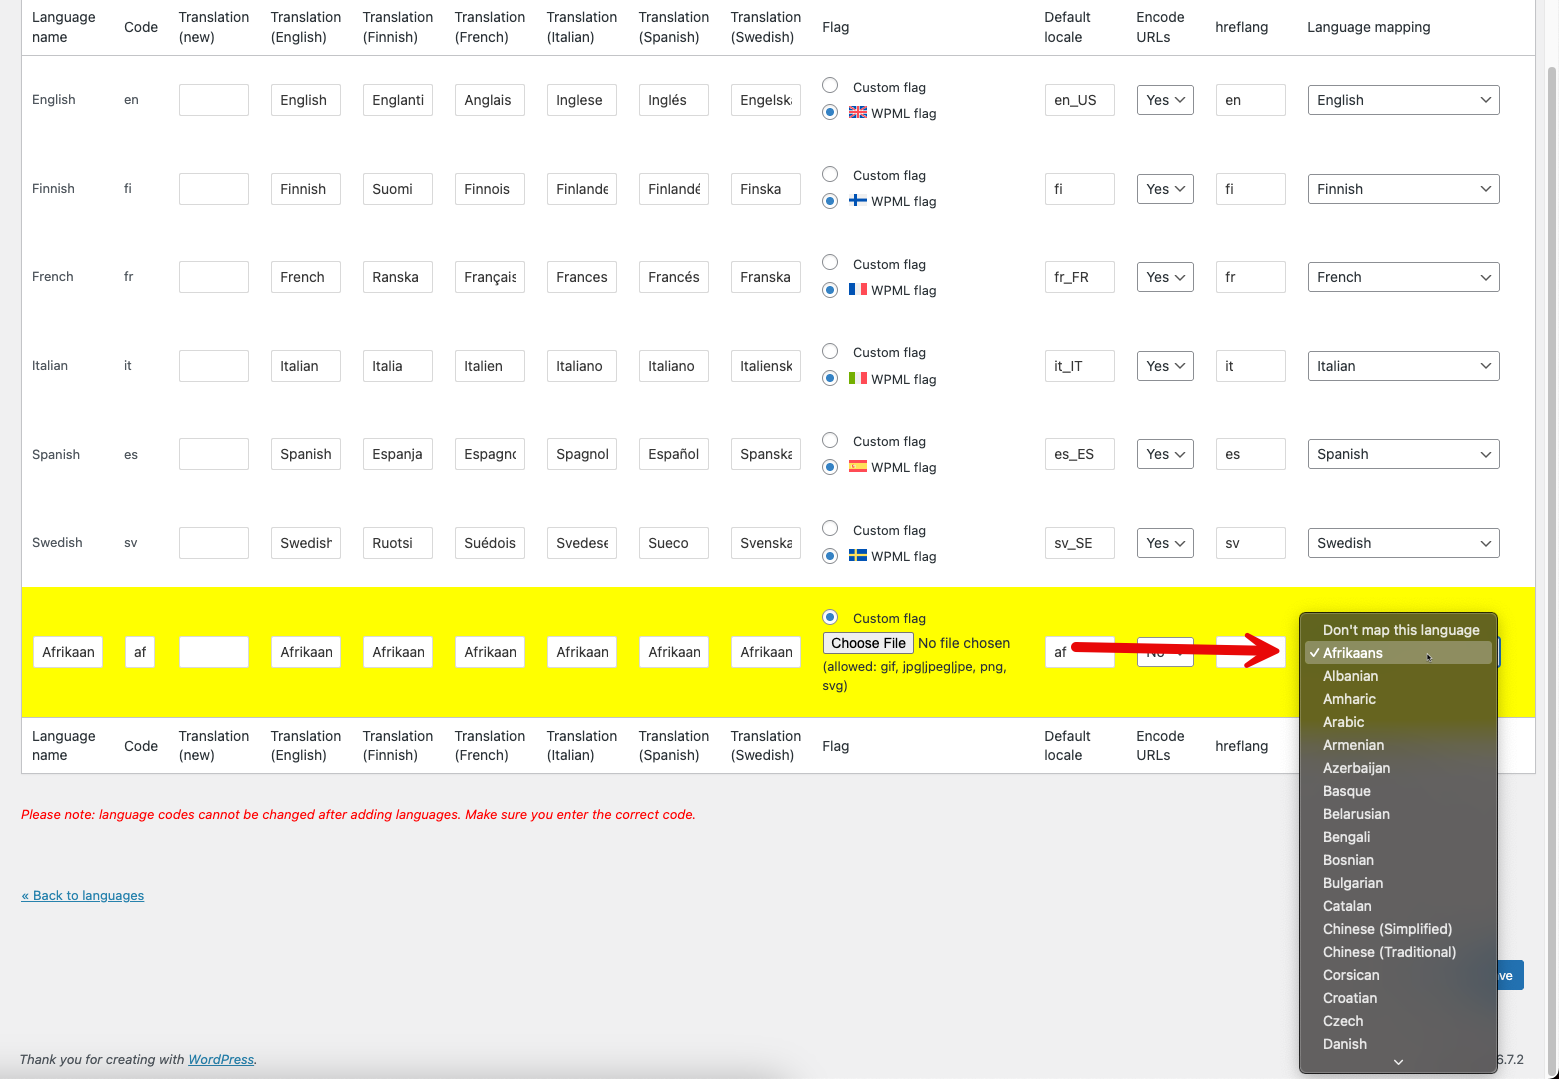Select Danish in mapping list
This screenshot has width=1559, height=1079.
tap(1398, 1044)
